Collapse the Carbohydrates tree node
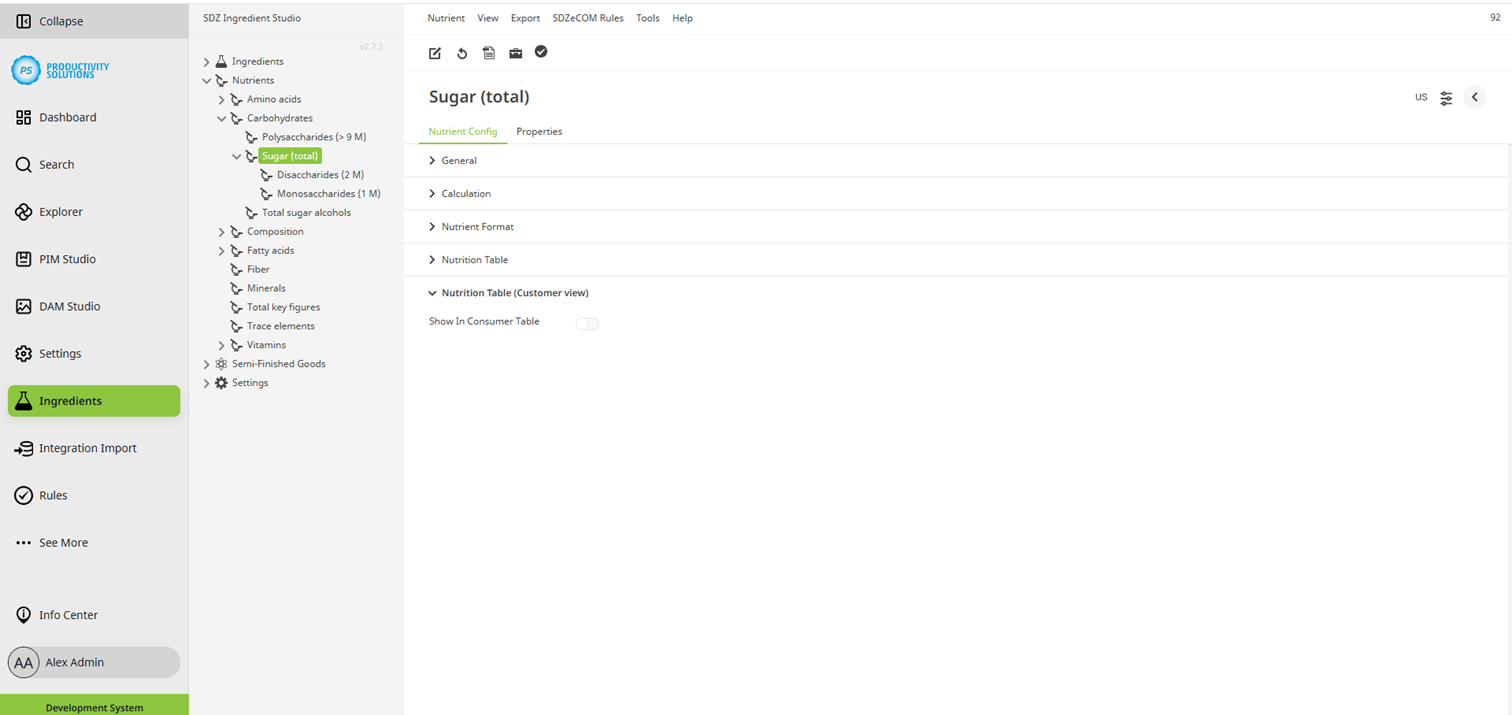The width and height of the screenshot is (1512, 715). click(x=222, y=118)
